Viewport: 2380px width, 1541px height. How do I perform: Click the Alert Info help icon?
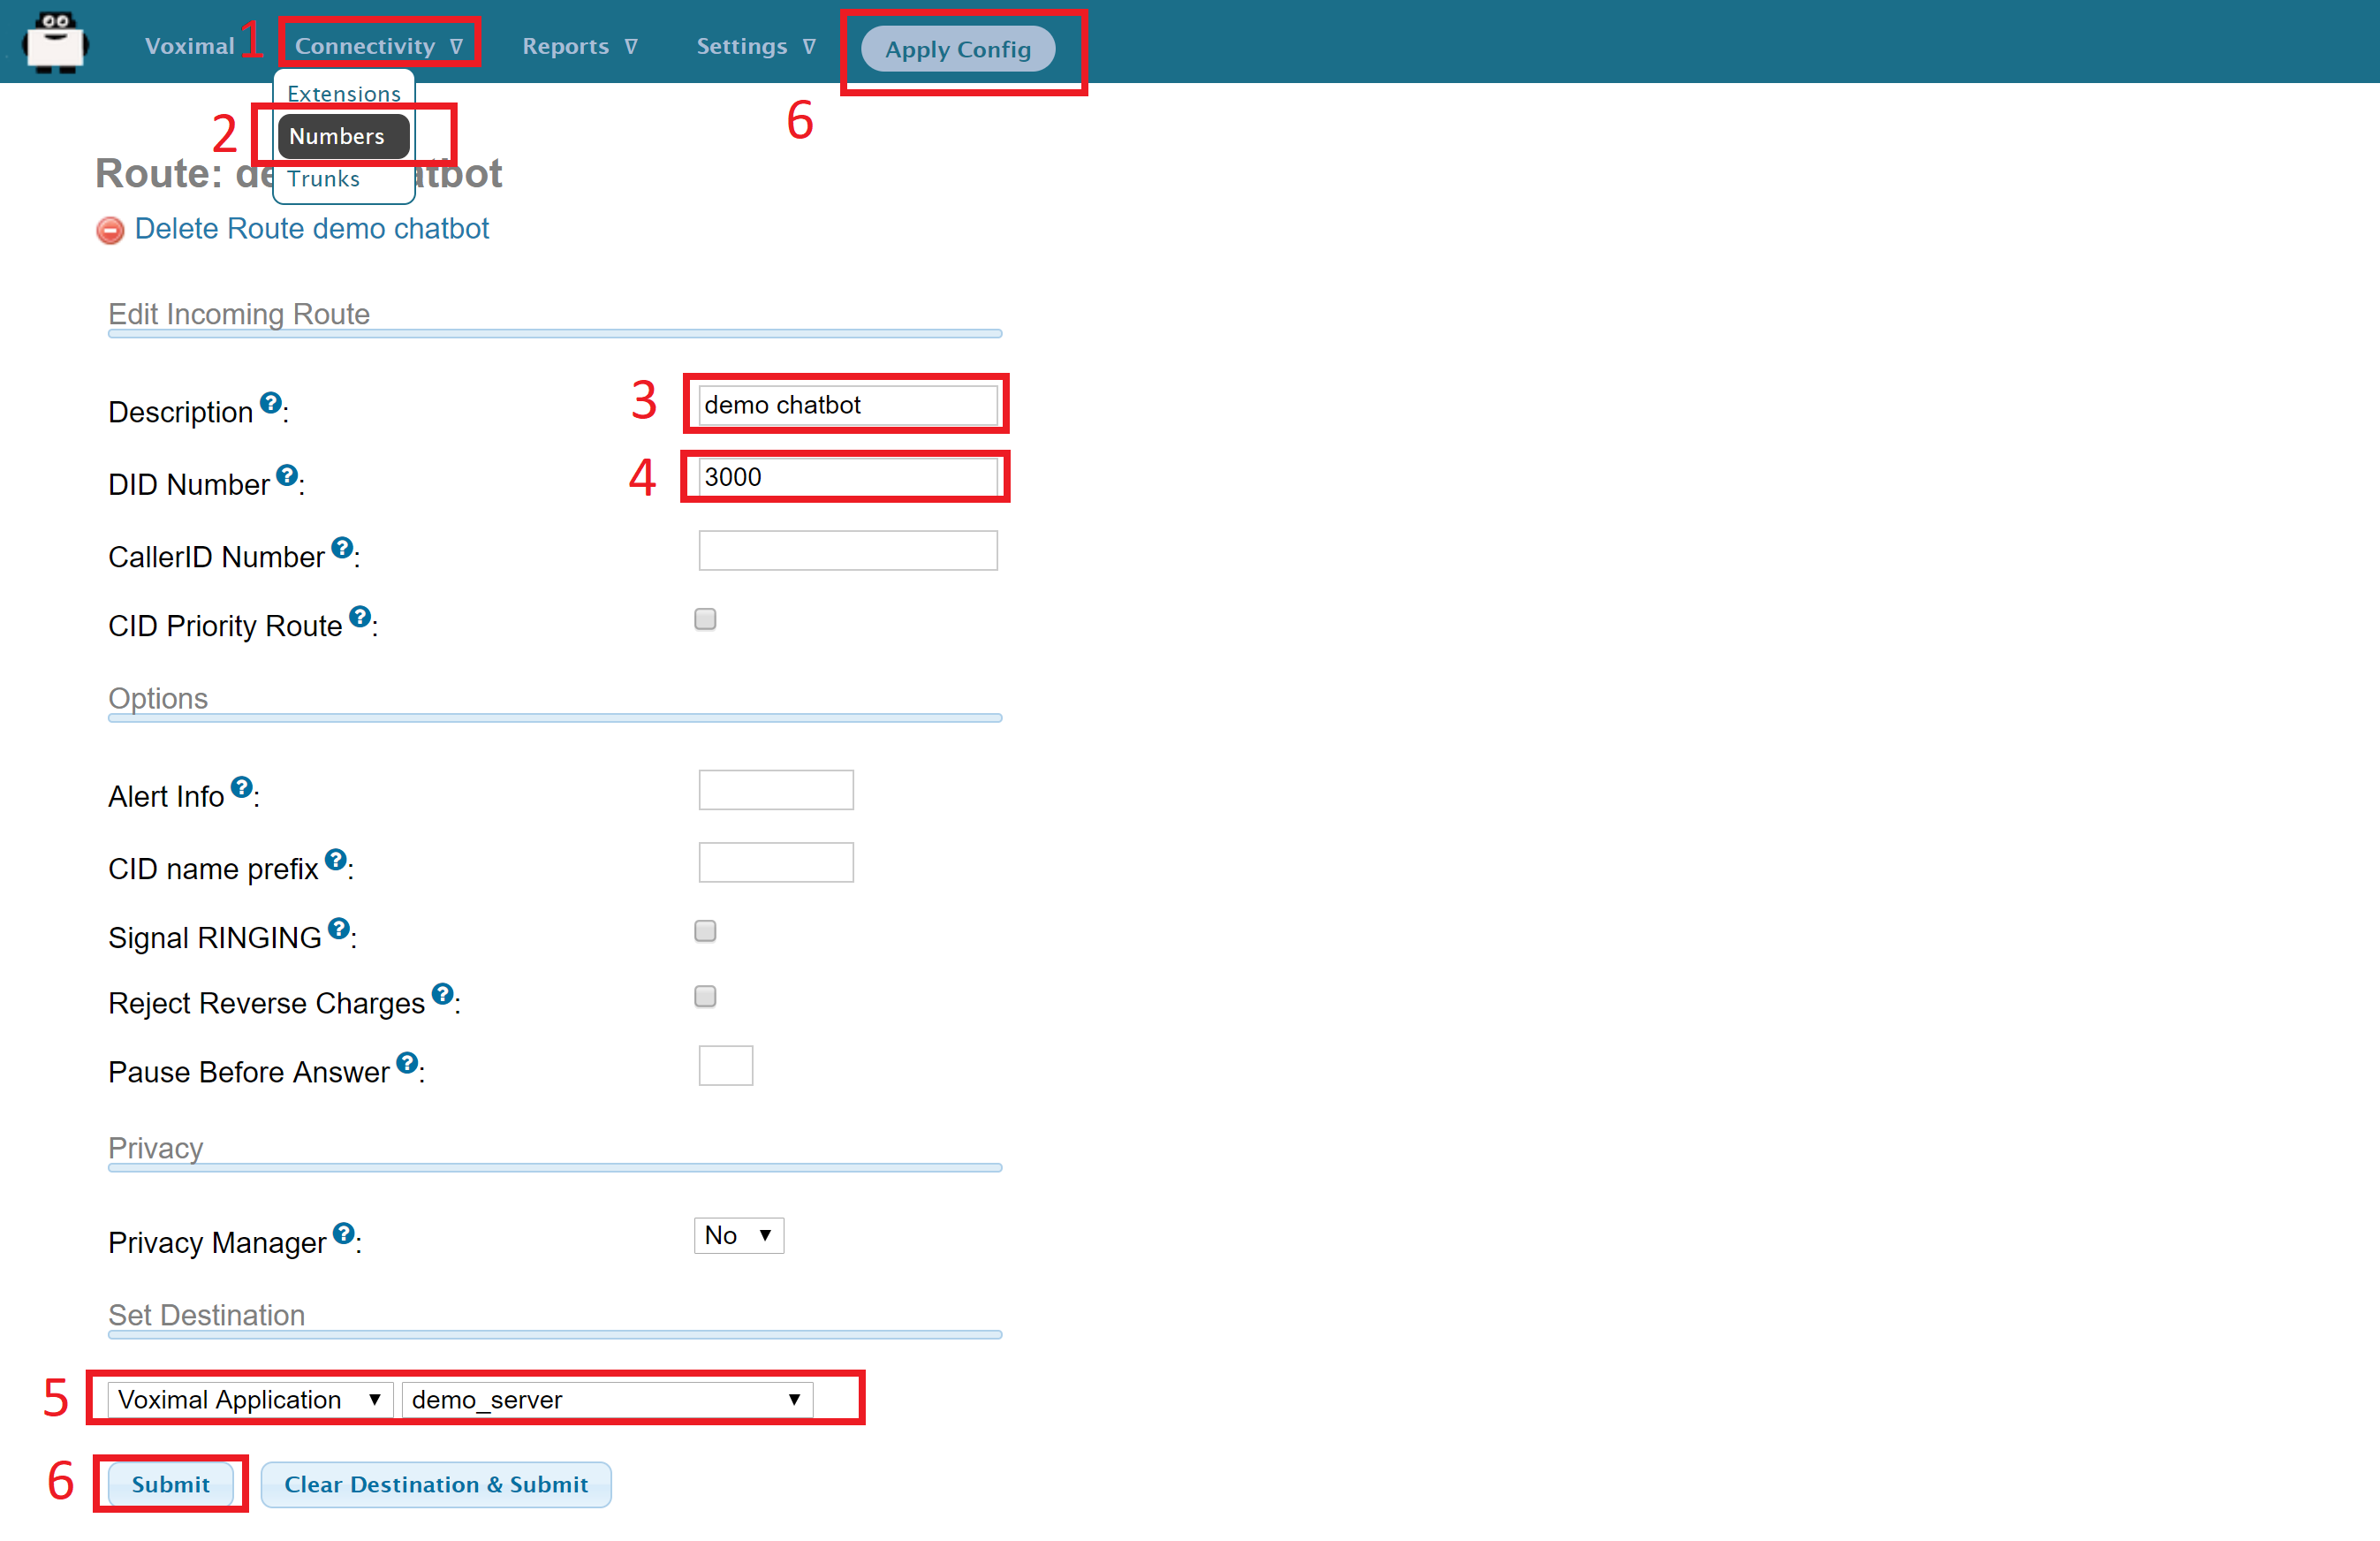241,787
